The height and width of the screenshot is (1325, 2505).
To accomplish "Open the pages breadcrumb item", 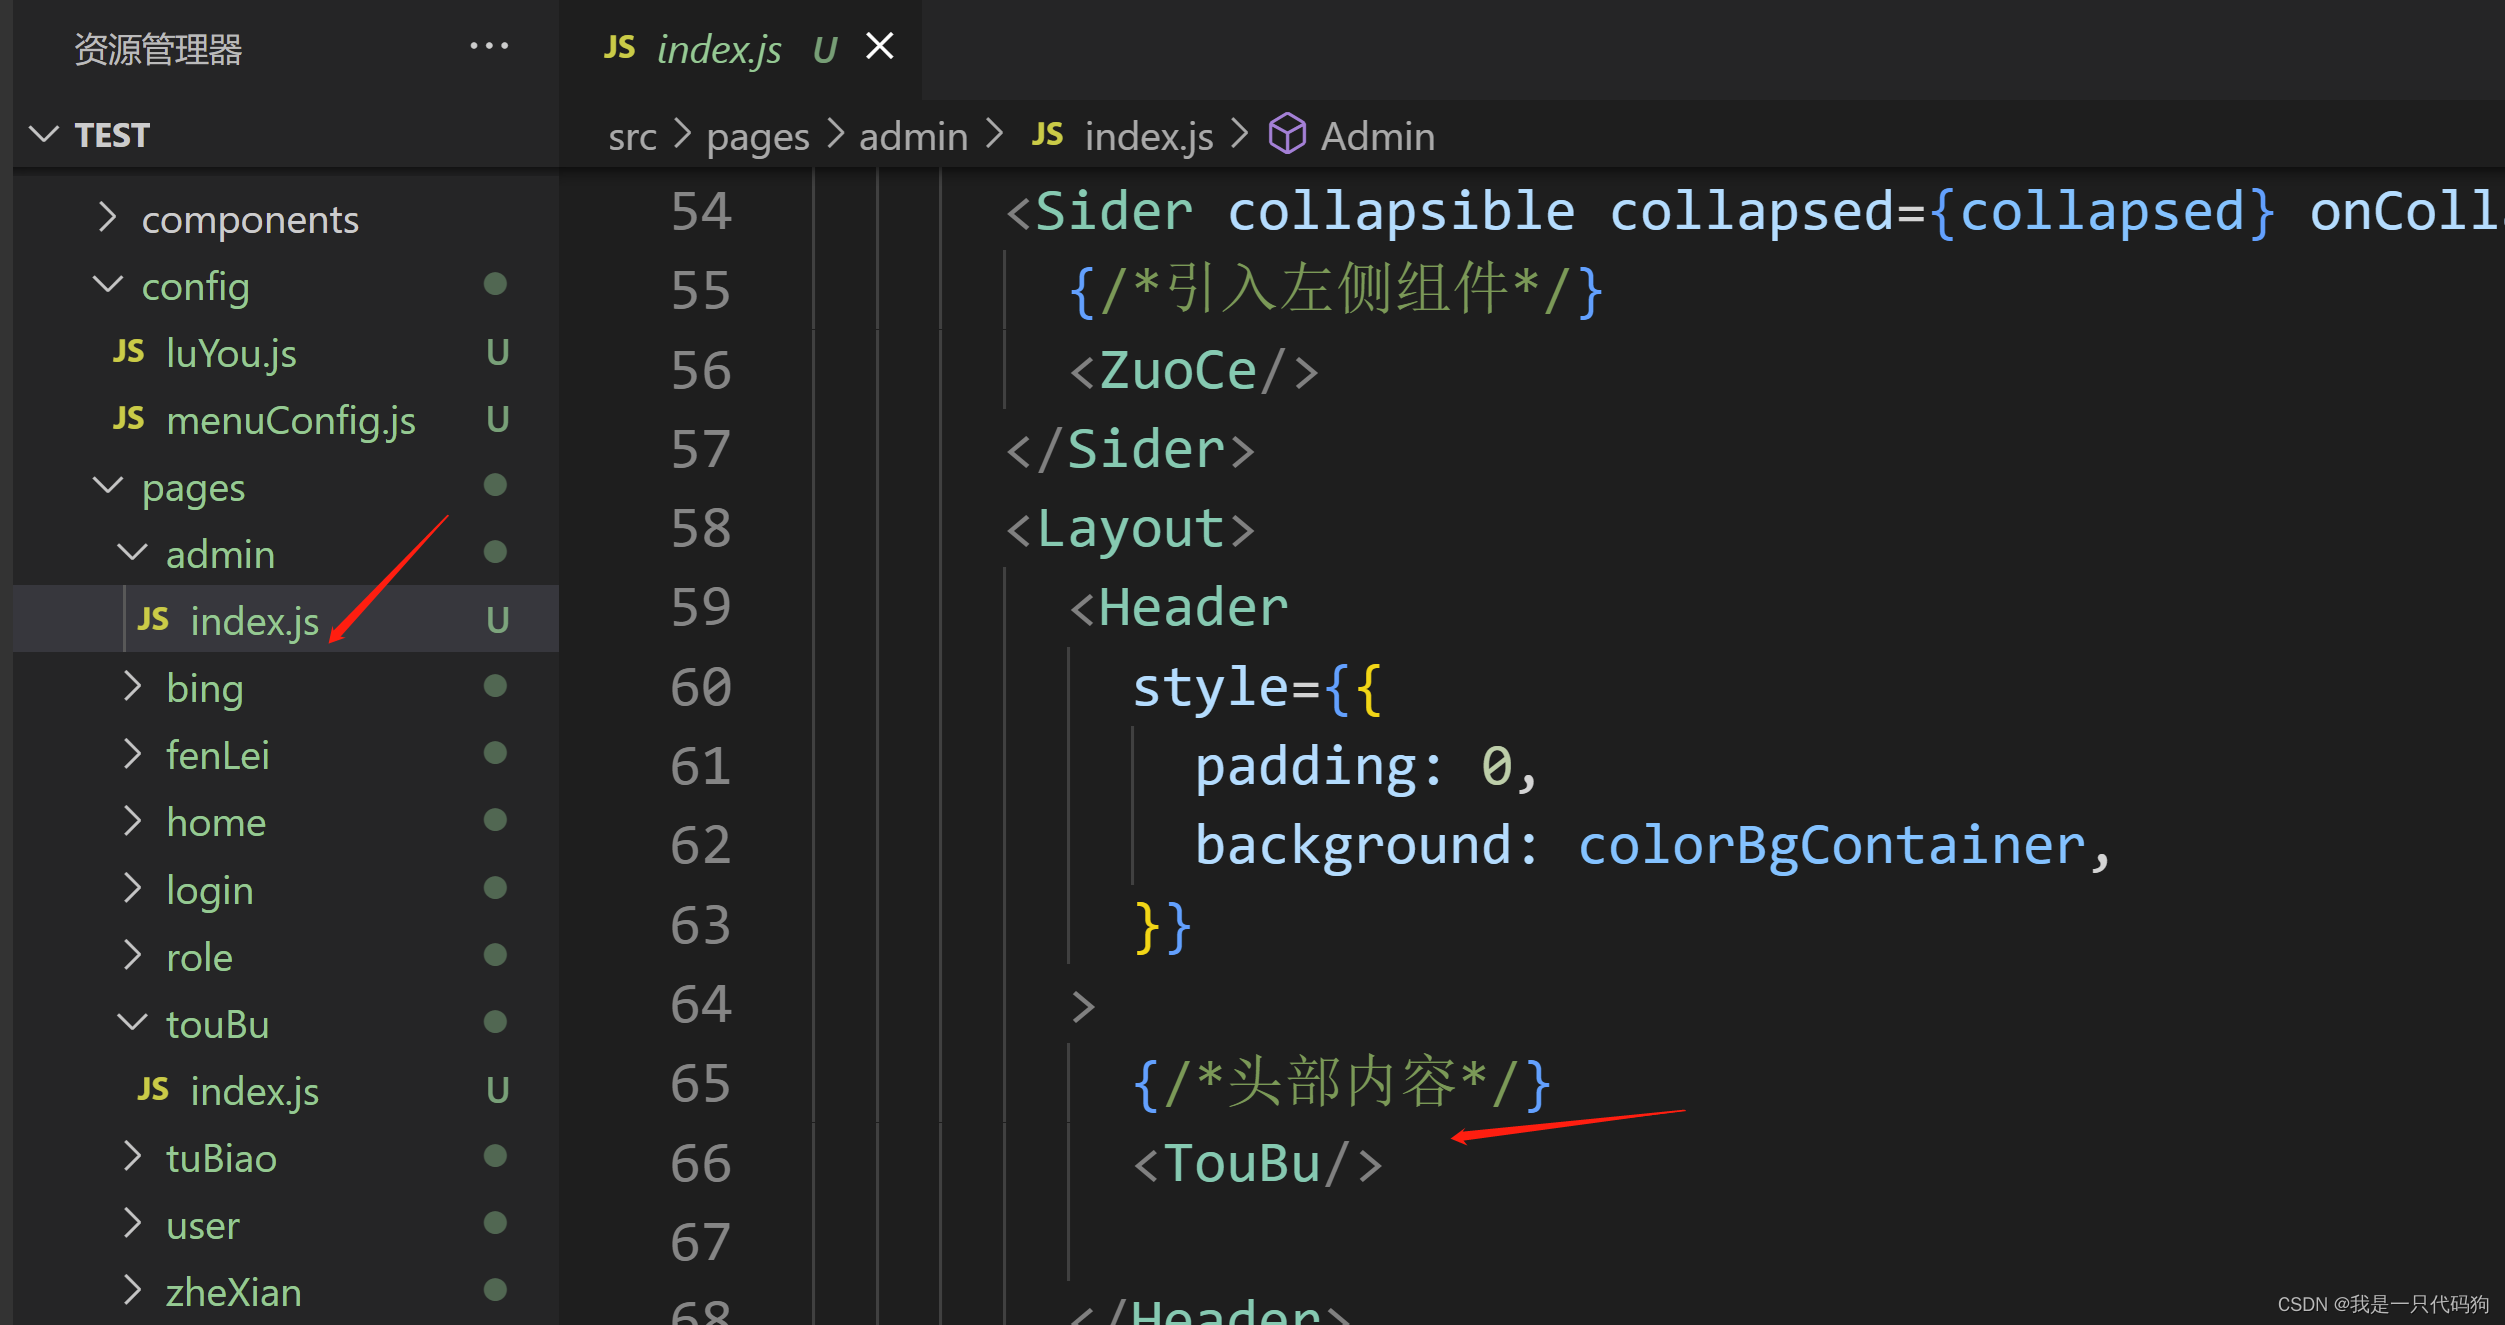I will [757, 135].
